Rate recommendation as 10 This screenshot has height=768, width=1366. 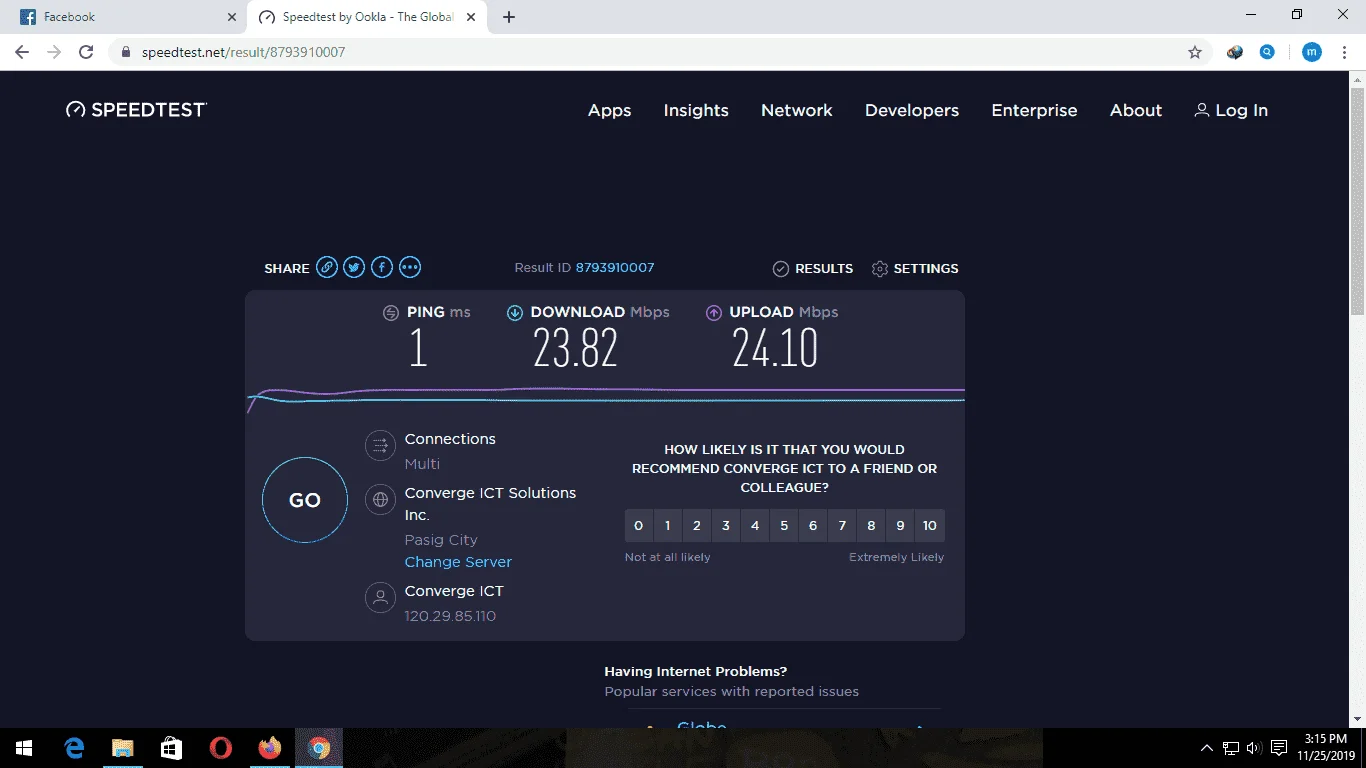[930, 526]
